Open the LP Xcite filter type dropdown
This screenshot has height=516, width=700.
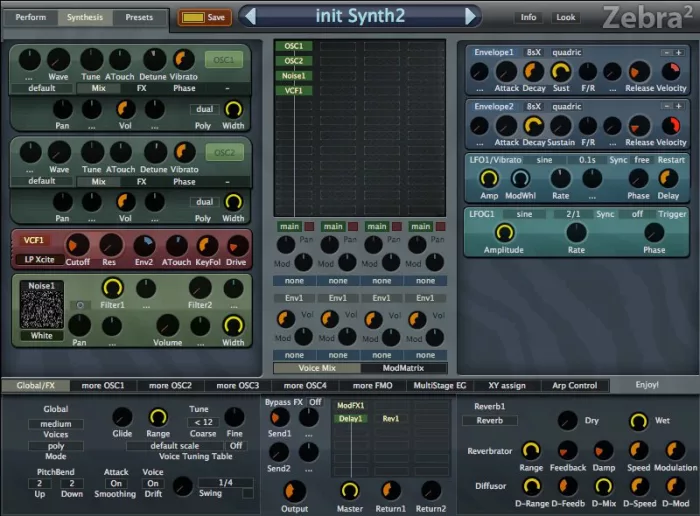pyautogui.click(x=40, y=260)
